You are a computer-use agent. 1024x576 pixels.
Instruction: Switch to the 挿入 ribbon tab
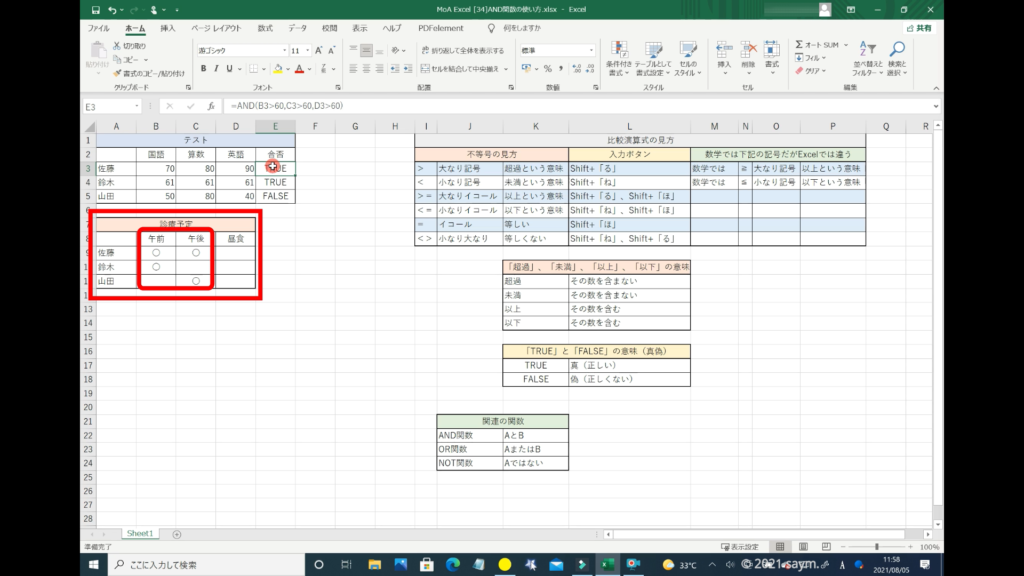tap(168, 29)
